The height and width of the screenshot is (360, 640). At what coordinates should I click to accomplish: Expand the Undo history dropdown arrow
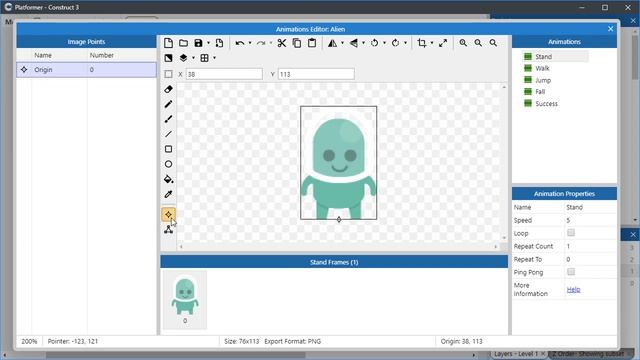(x=250, y=43)
